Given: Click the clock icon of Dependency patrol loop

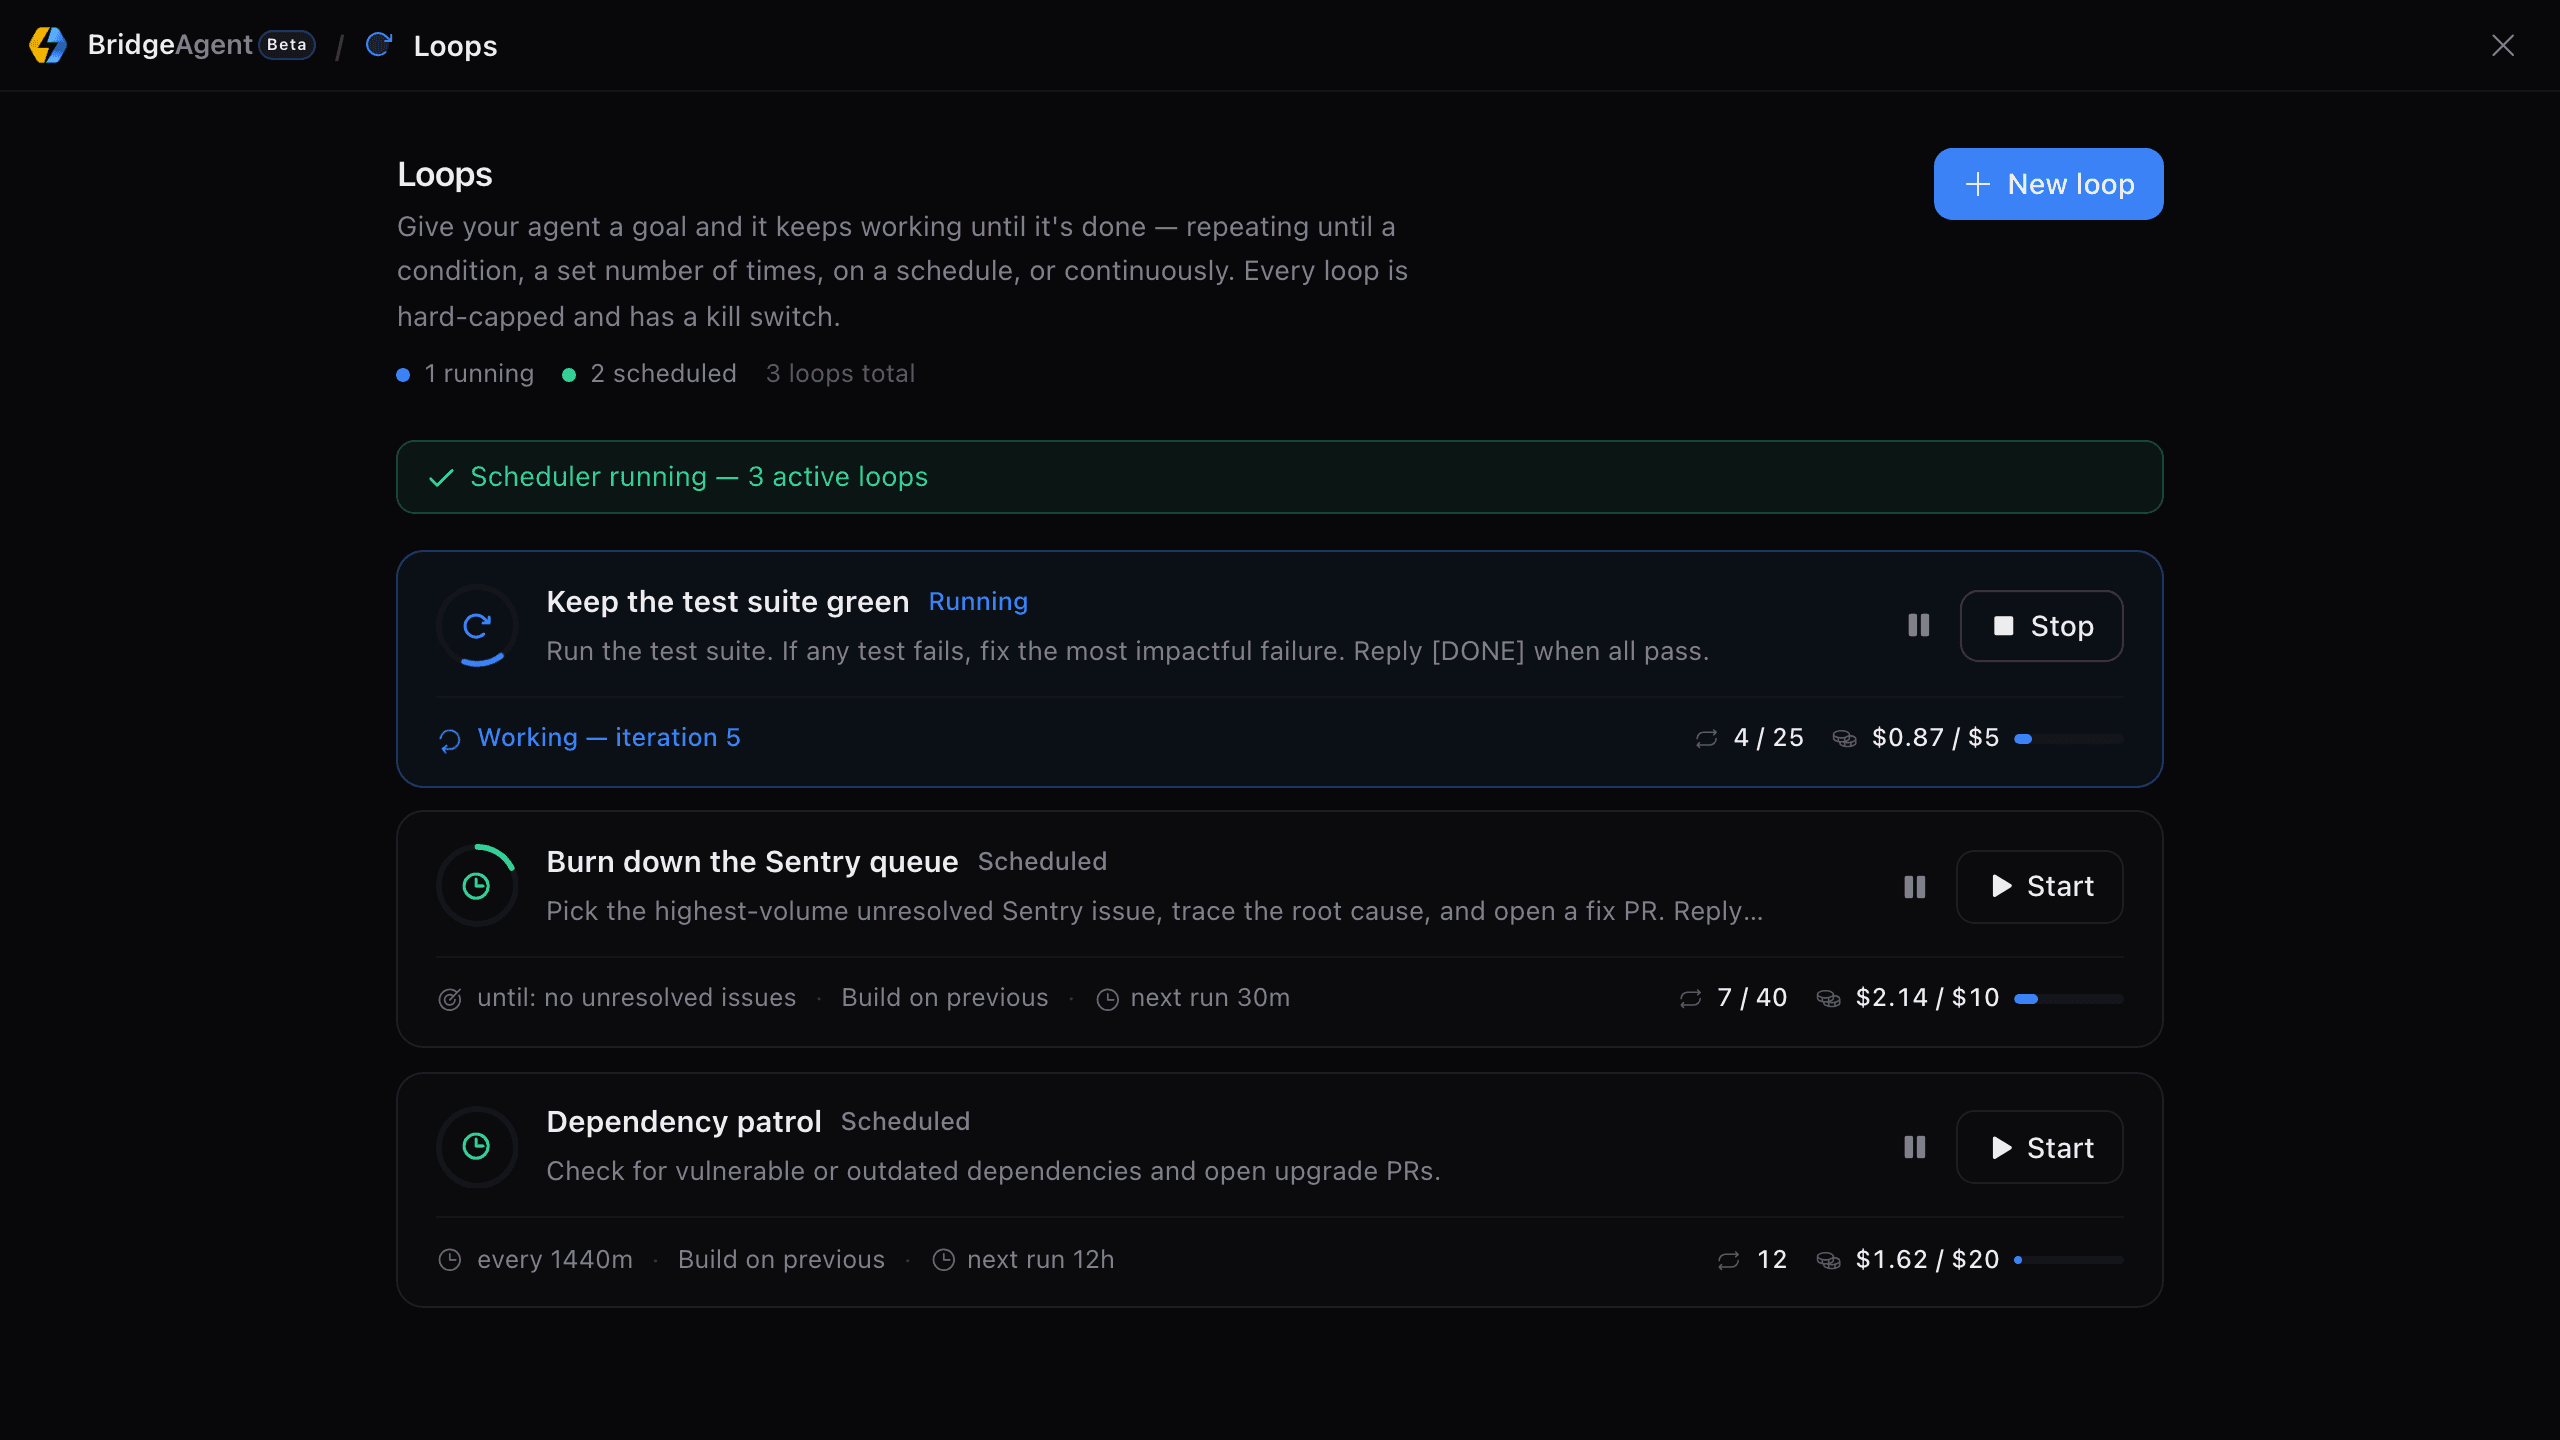Looking at the screenshot, I should tap(477, 1146).
